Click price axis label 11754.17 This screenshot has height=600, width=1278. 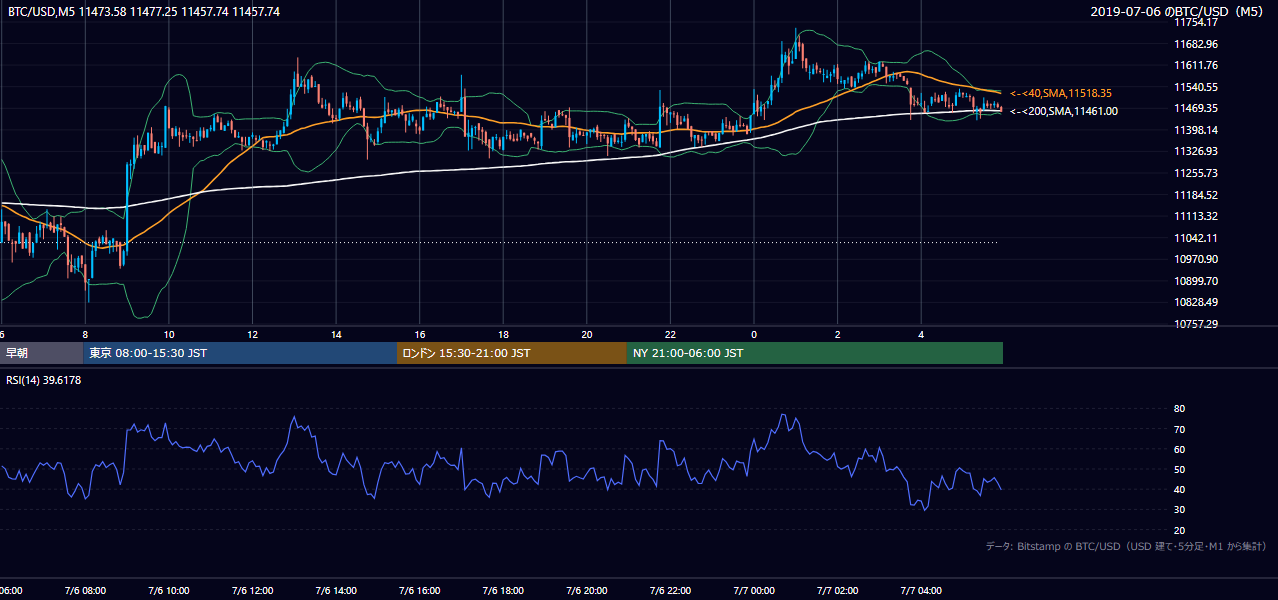[x=1197, y=22]
